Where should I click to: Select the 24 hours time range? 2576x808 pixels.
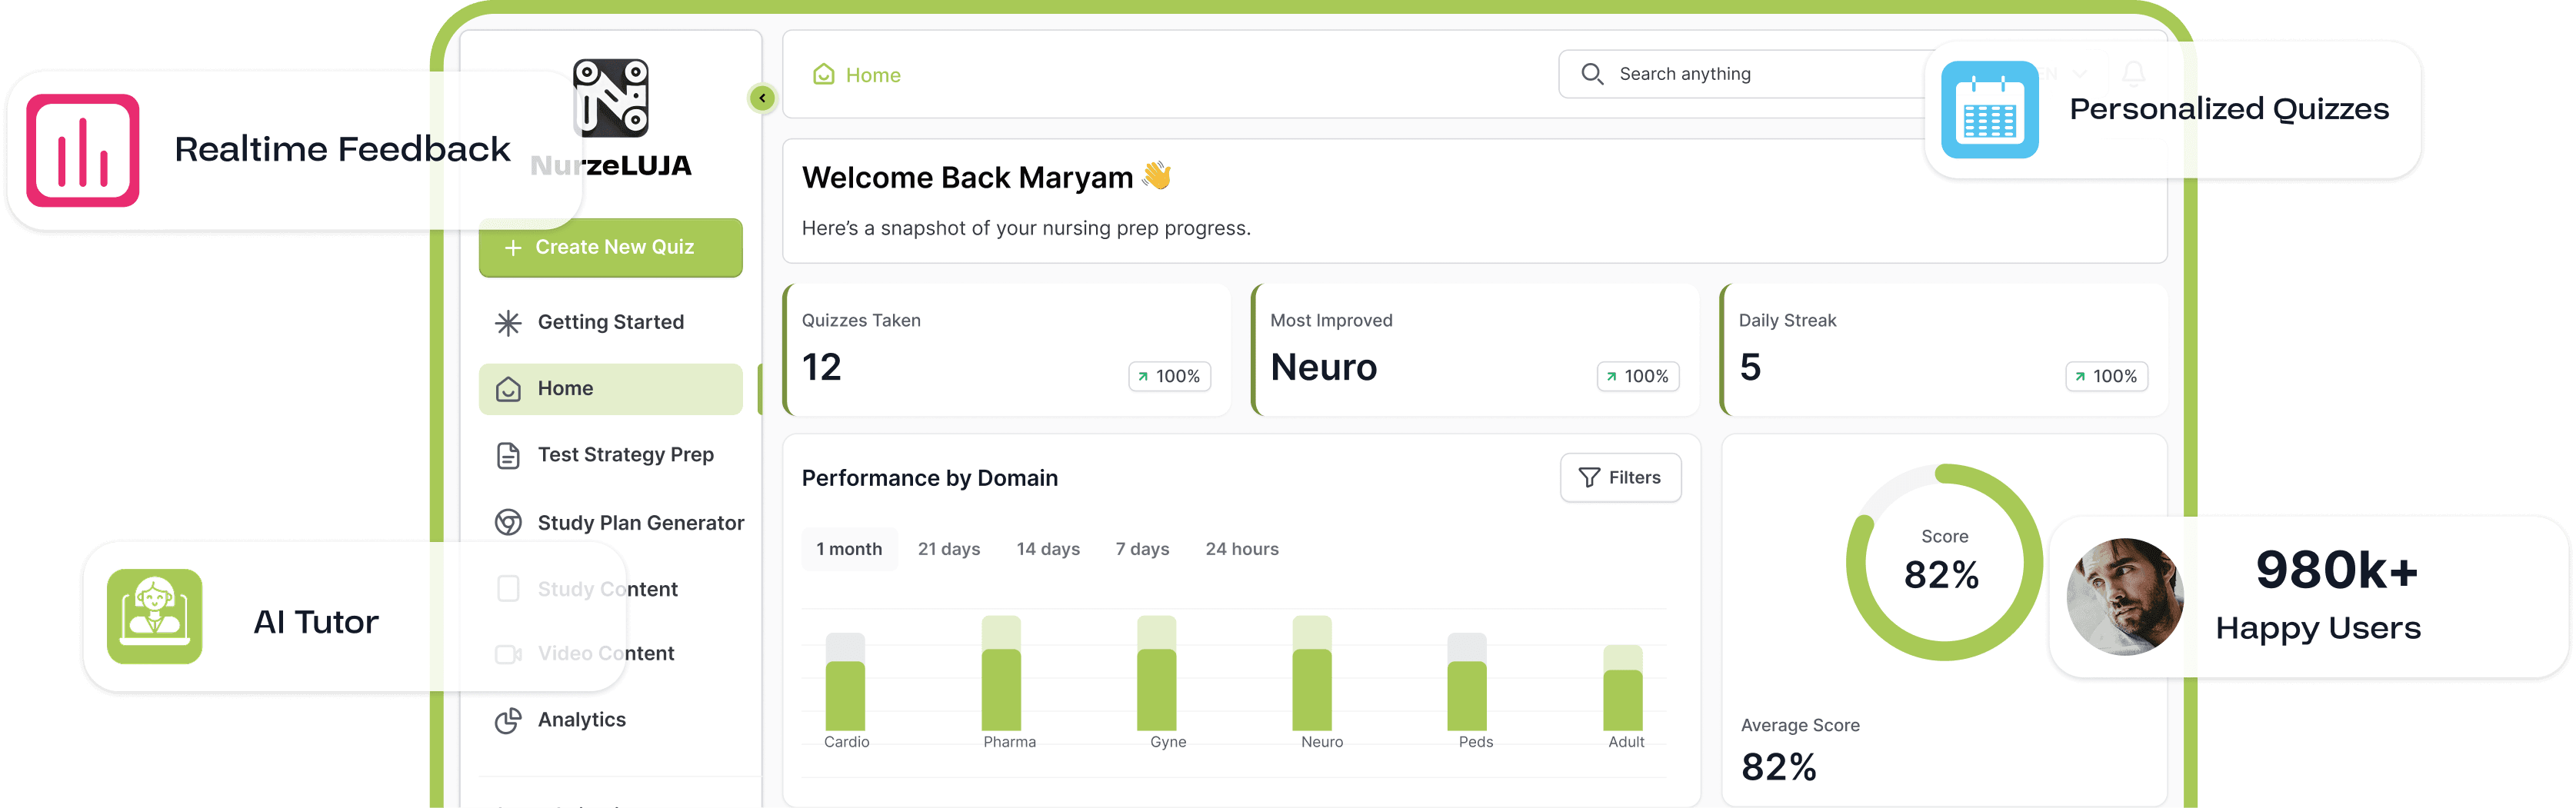(1241, 549)
